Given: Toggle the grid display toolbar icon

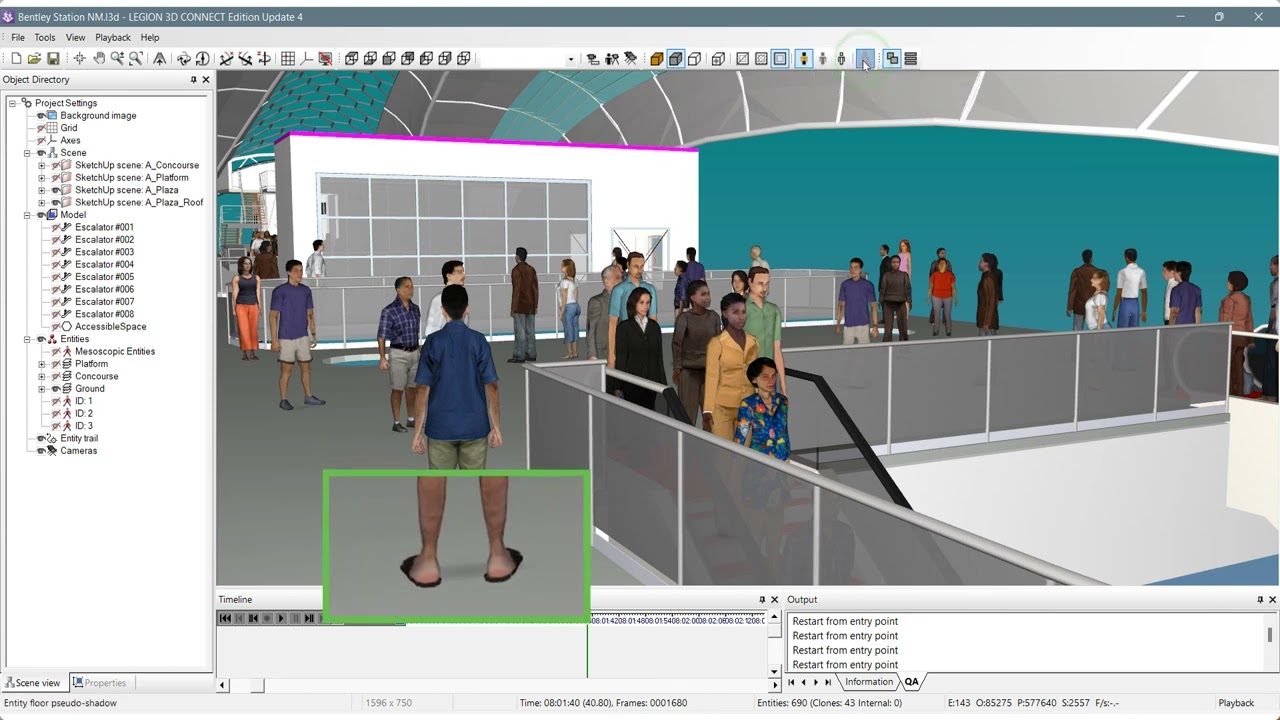Looking at the screenshot, I should tap(288, 59).
